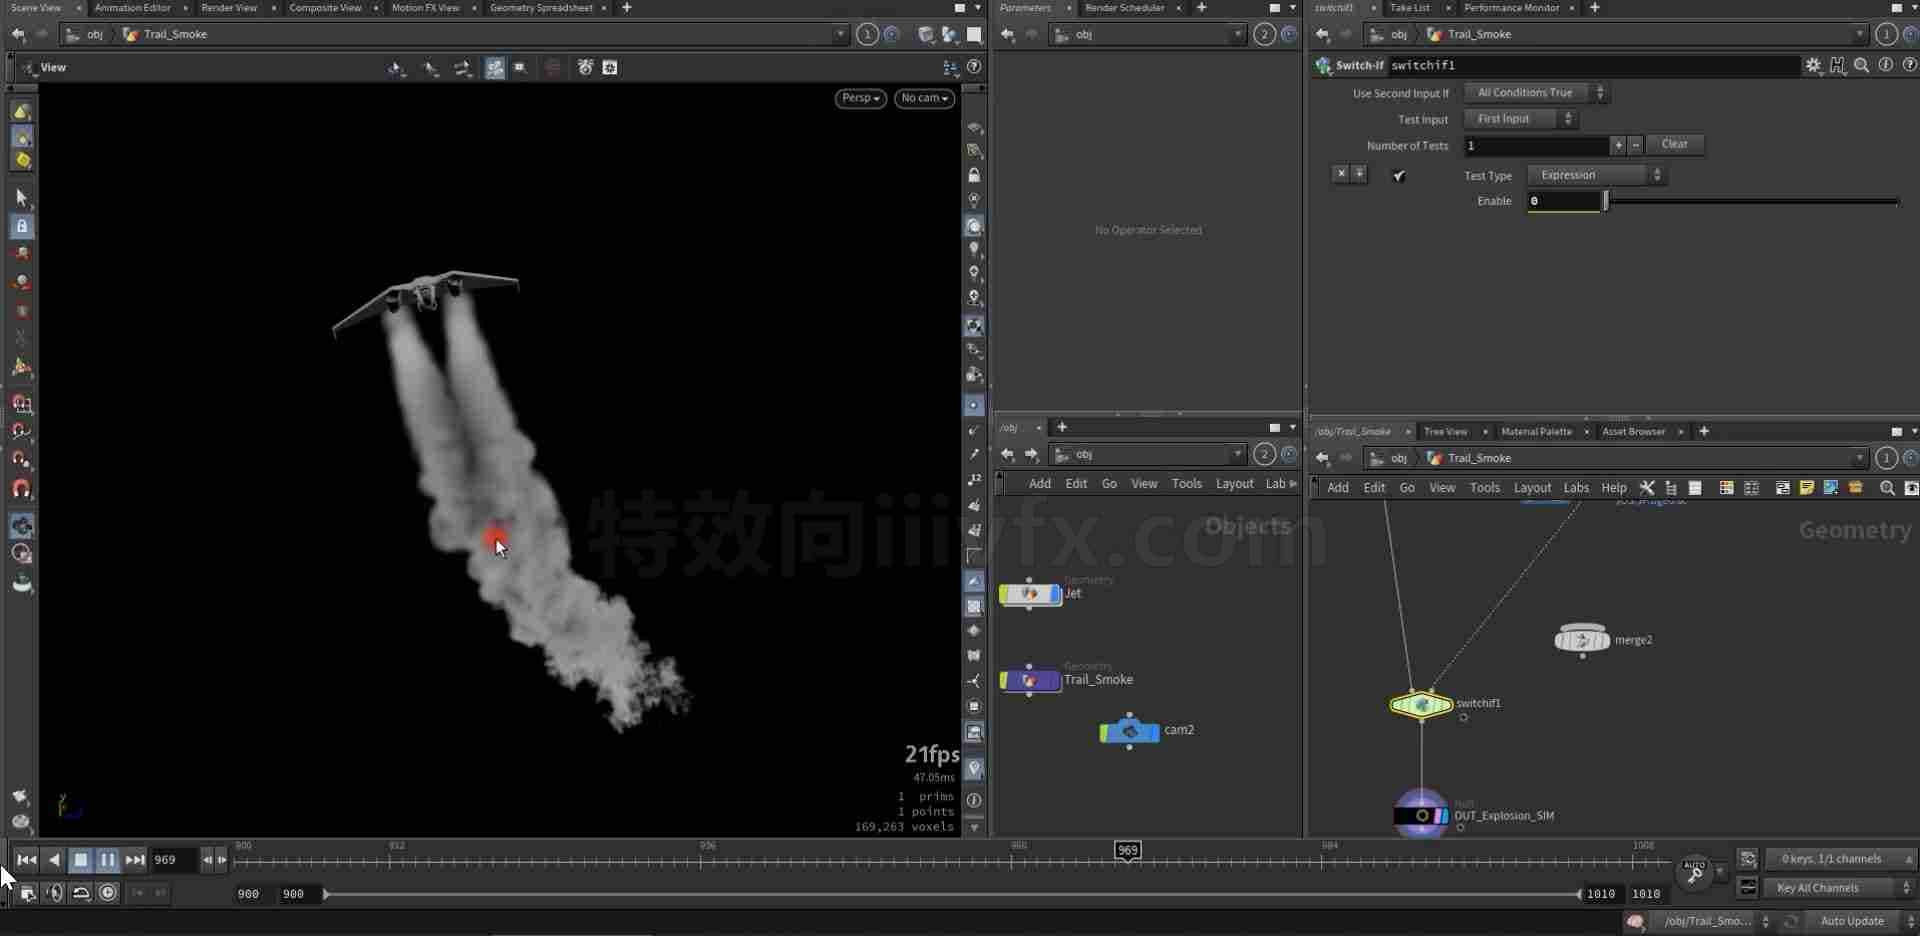
Task: Select the cam2 camera node
Action: tap(1130, 731)
